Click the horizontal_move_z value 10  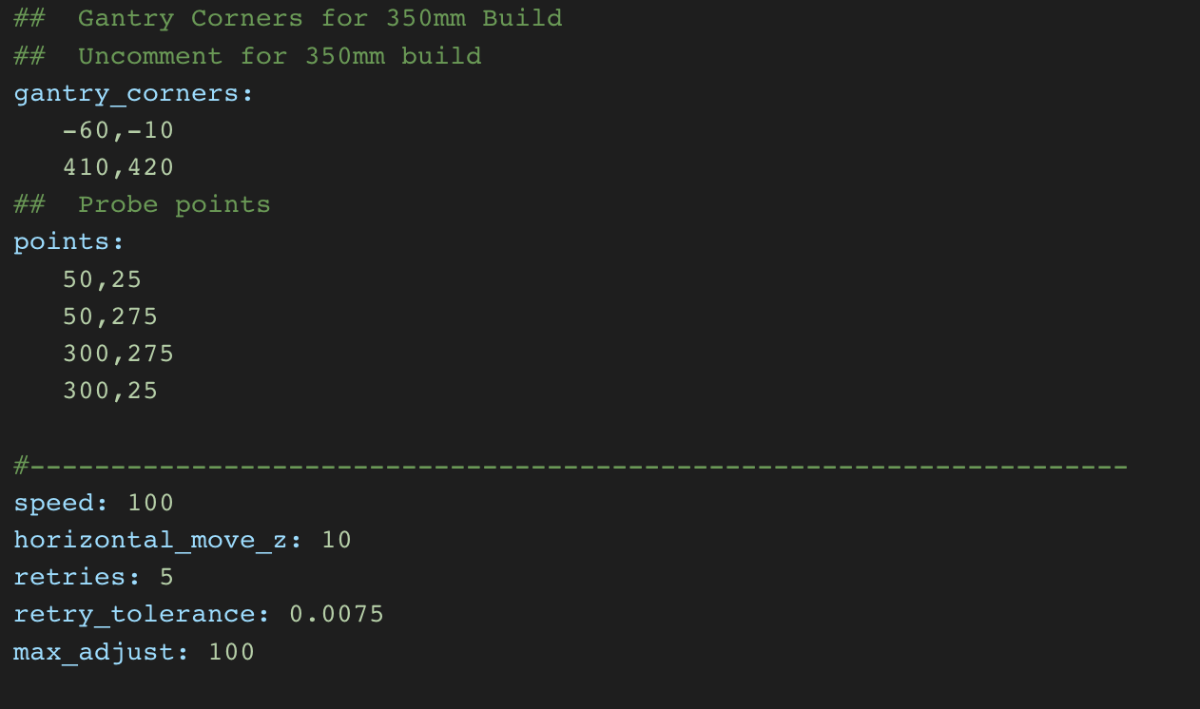(337, 540)
